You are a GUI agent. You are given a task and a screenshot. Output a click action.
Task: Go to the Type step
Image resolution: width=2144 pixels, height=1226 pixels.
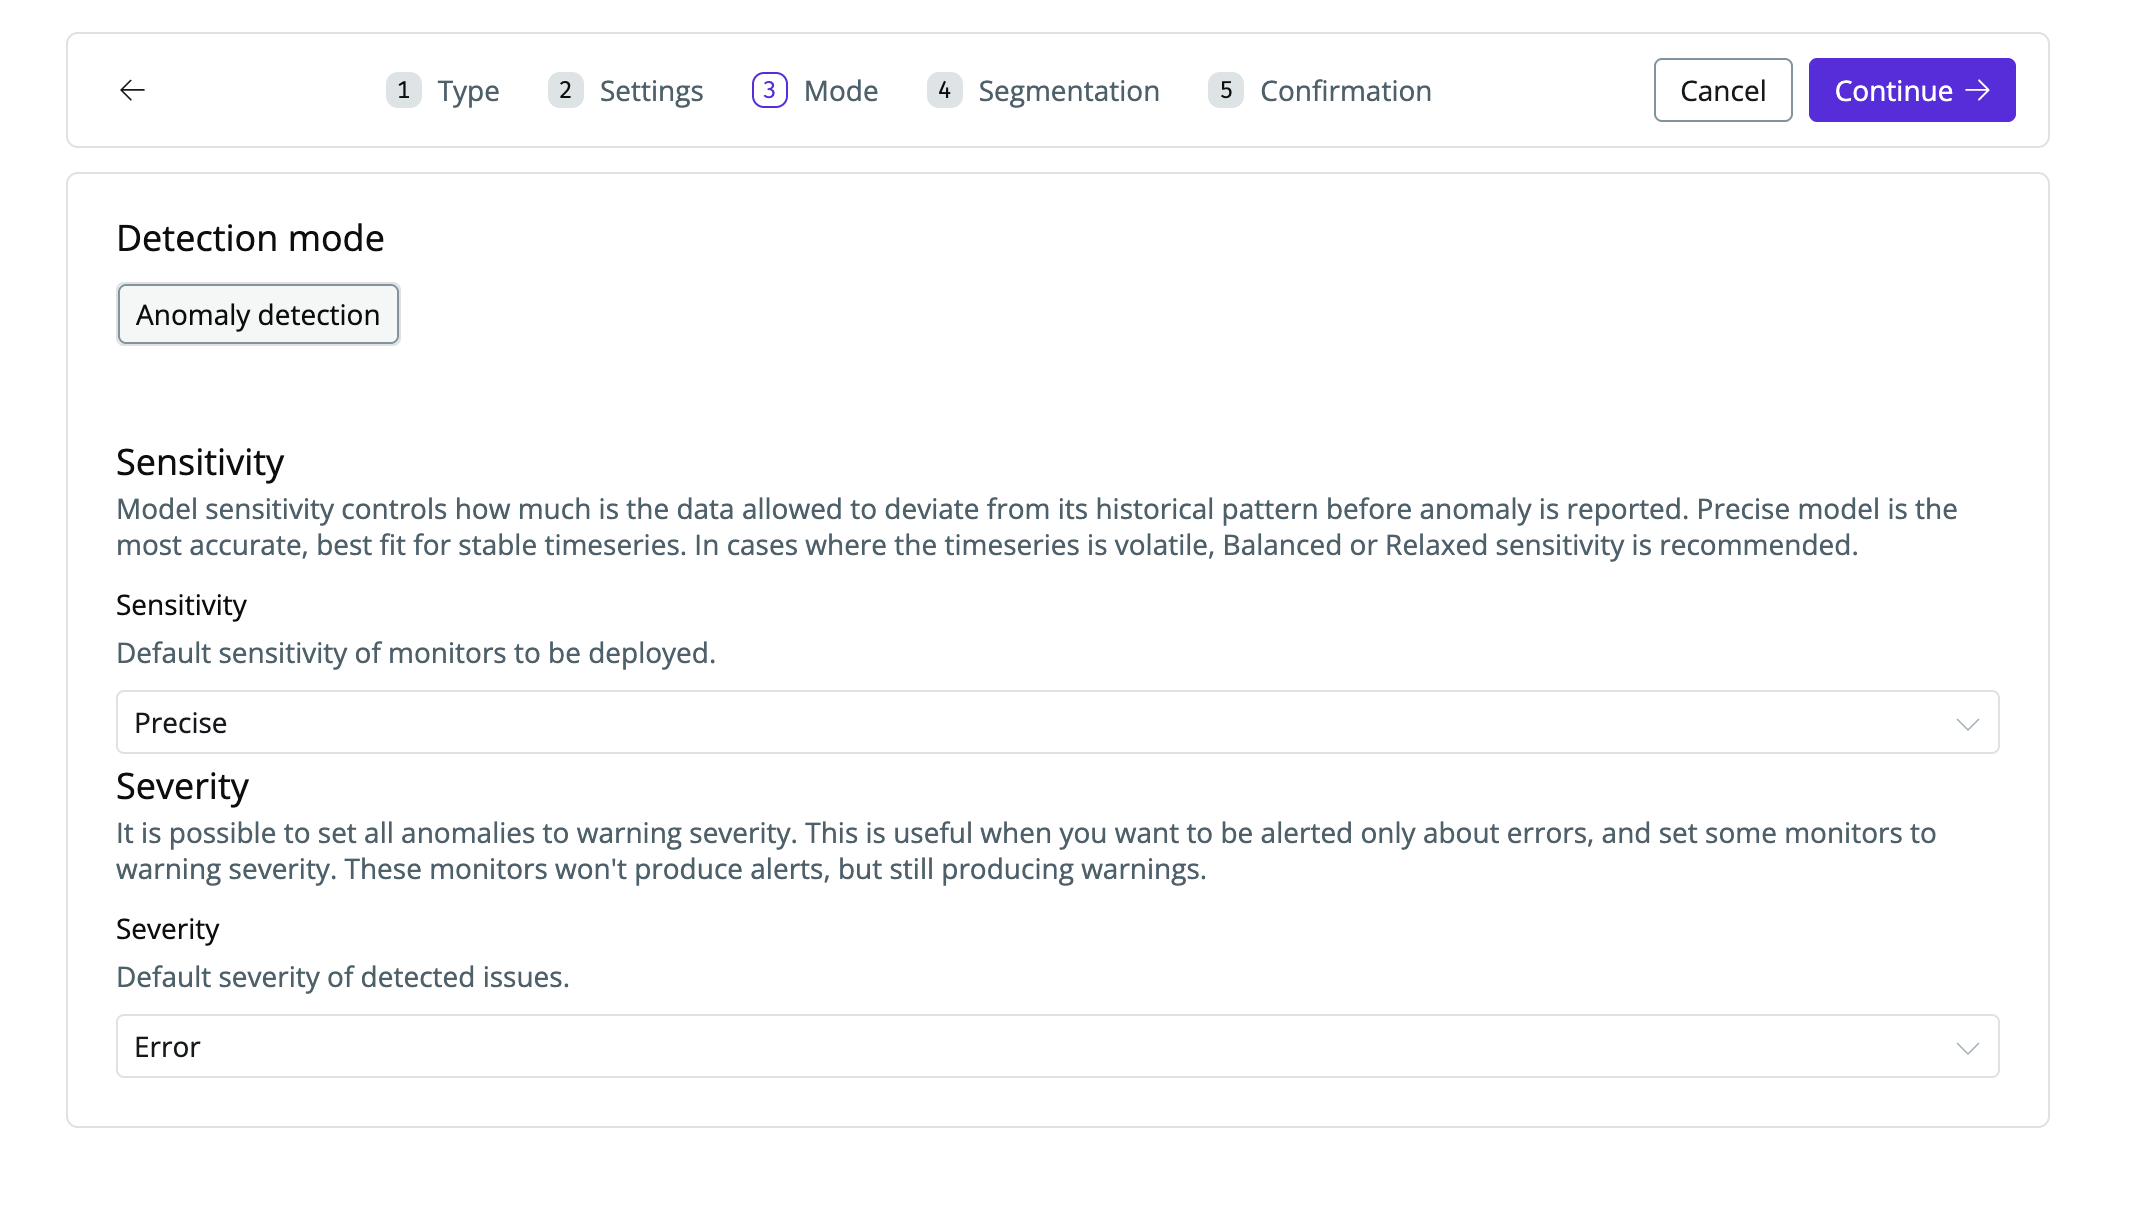click(468, 91)
